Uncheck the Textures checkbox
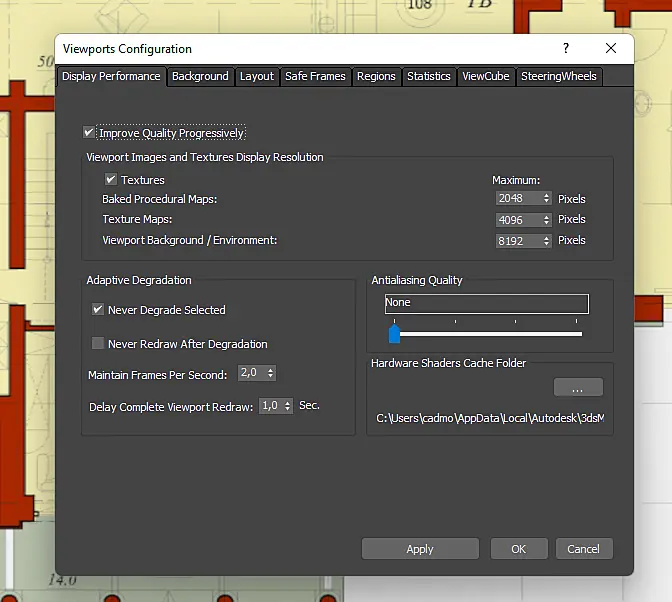The height and width of the screenshot is (602, 672). click(111, 179)
